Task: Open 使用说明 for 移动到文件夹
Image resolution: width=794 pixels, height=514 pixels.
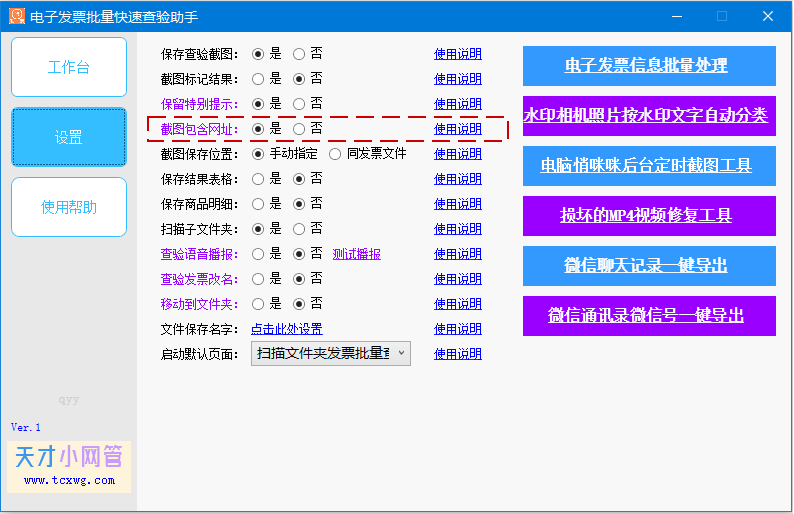Action: pos(458,304)
